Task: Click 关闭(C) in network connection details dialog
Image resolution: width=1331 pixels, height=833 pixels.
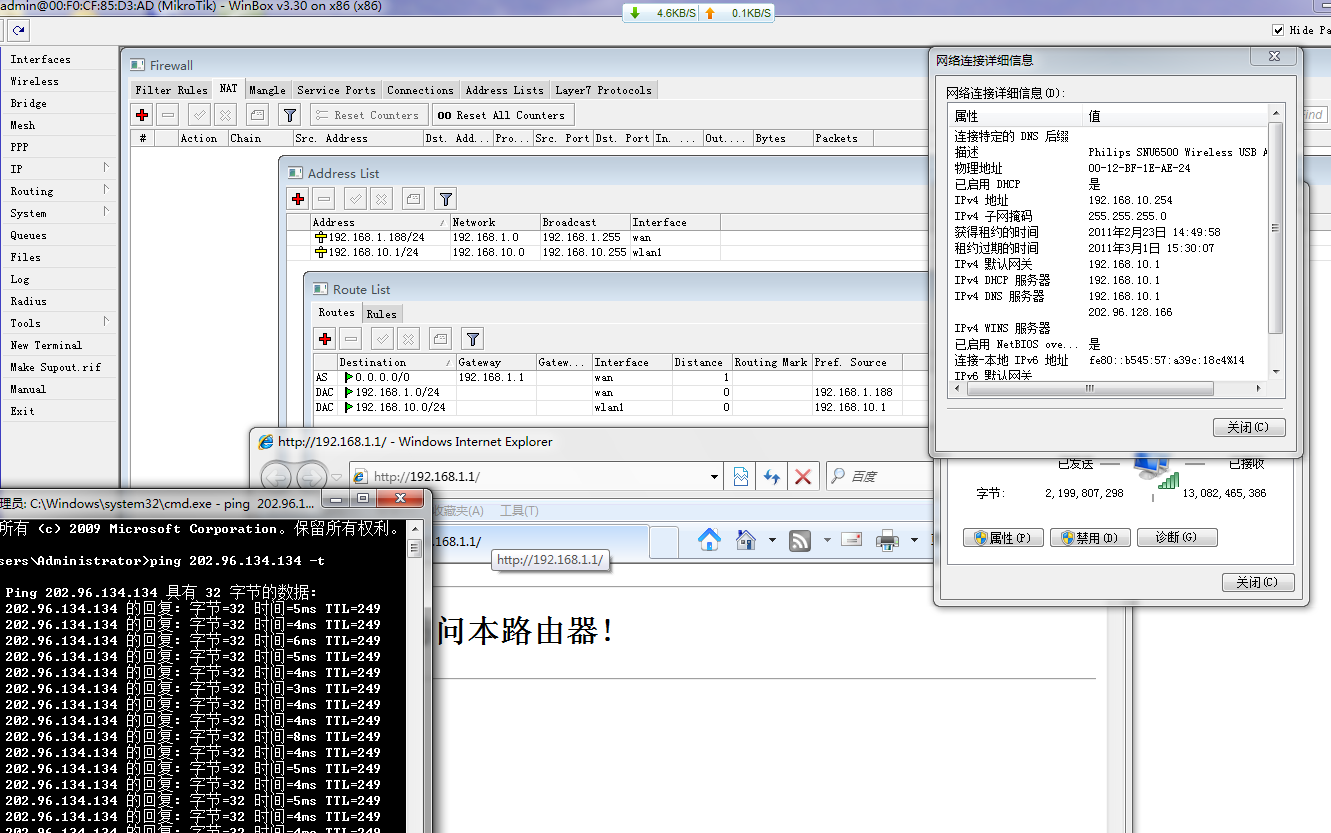Action: [x=1248, y=427]
